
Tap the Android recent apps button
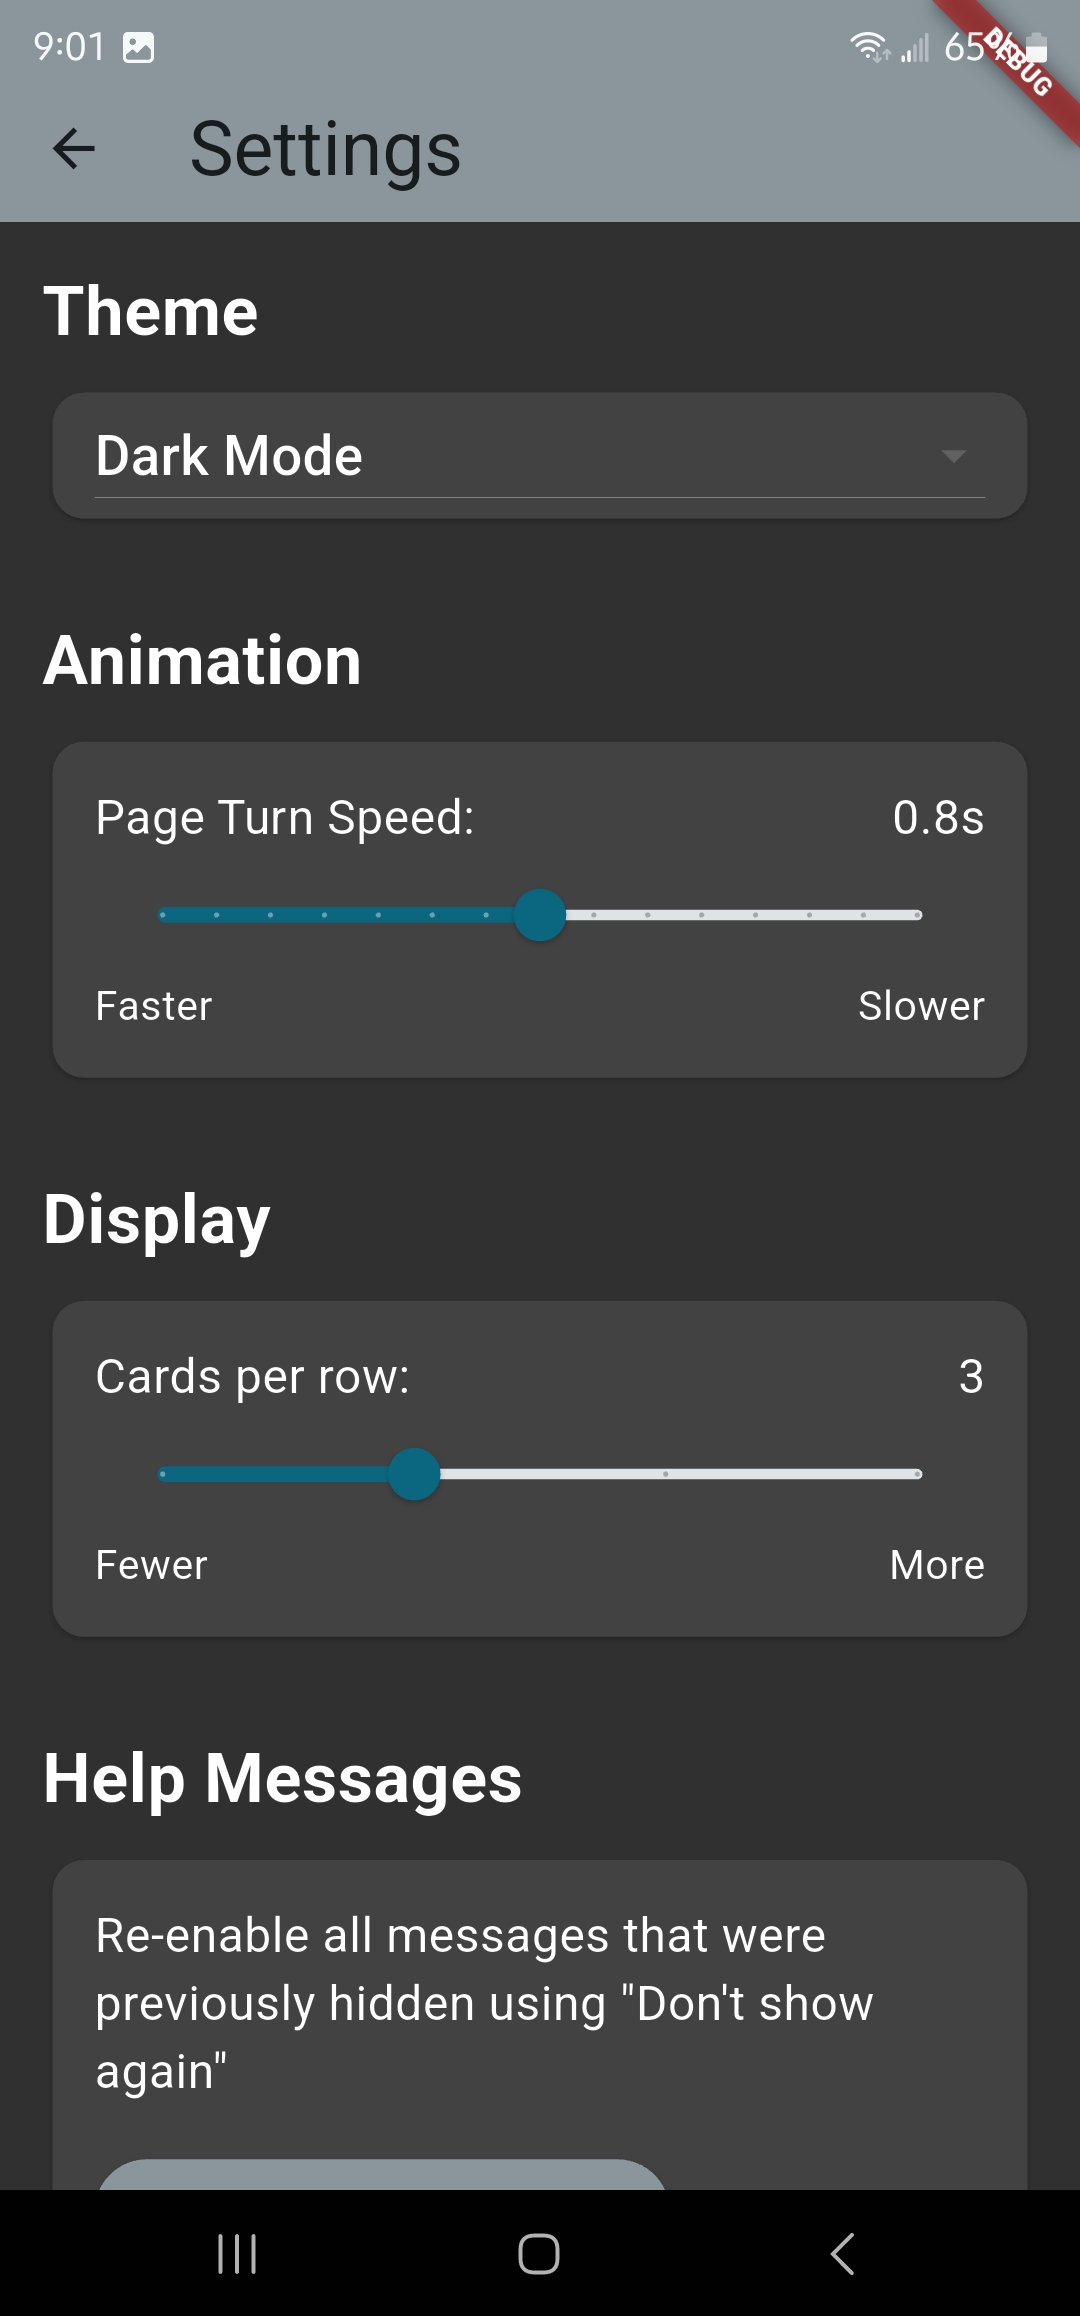coord(237,2254)
